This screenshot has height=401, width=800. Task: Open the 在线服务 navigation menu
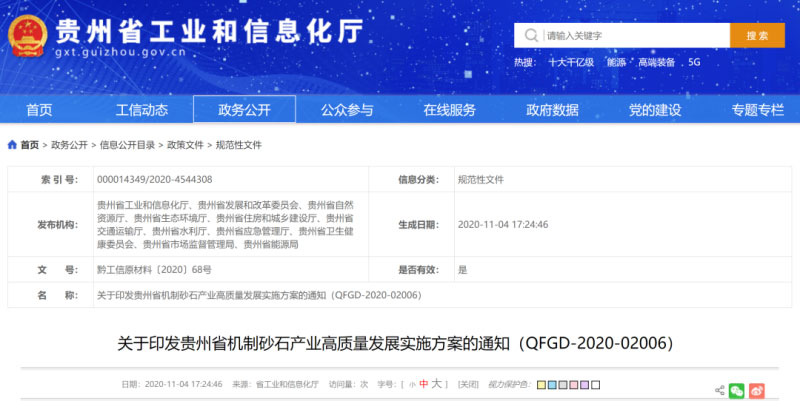click(x=449, y=110)
